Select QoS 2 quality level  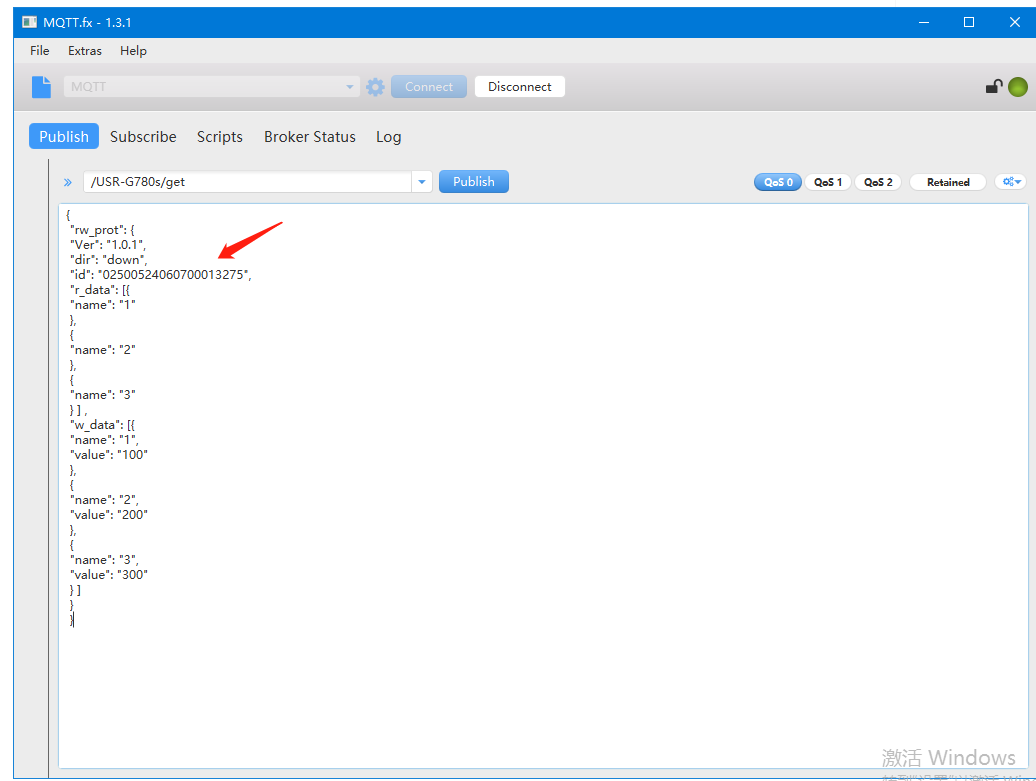pyautogui.click(x=878, y=182)
